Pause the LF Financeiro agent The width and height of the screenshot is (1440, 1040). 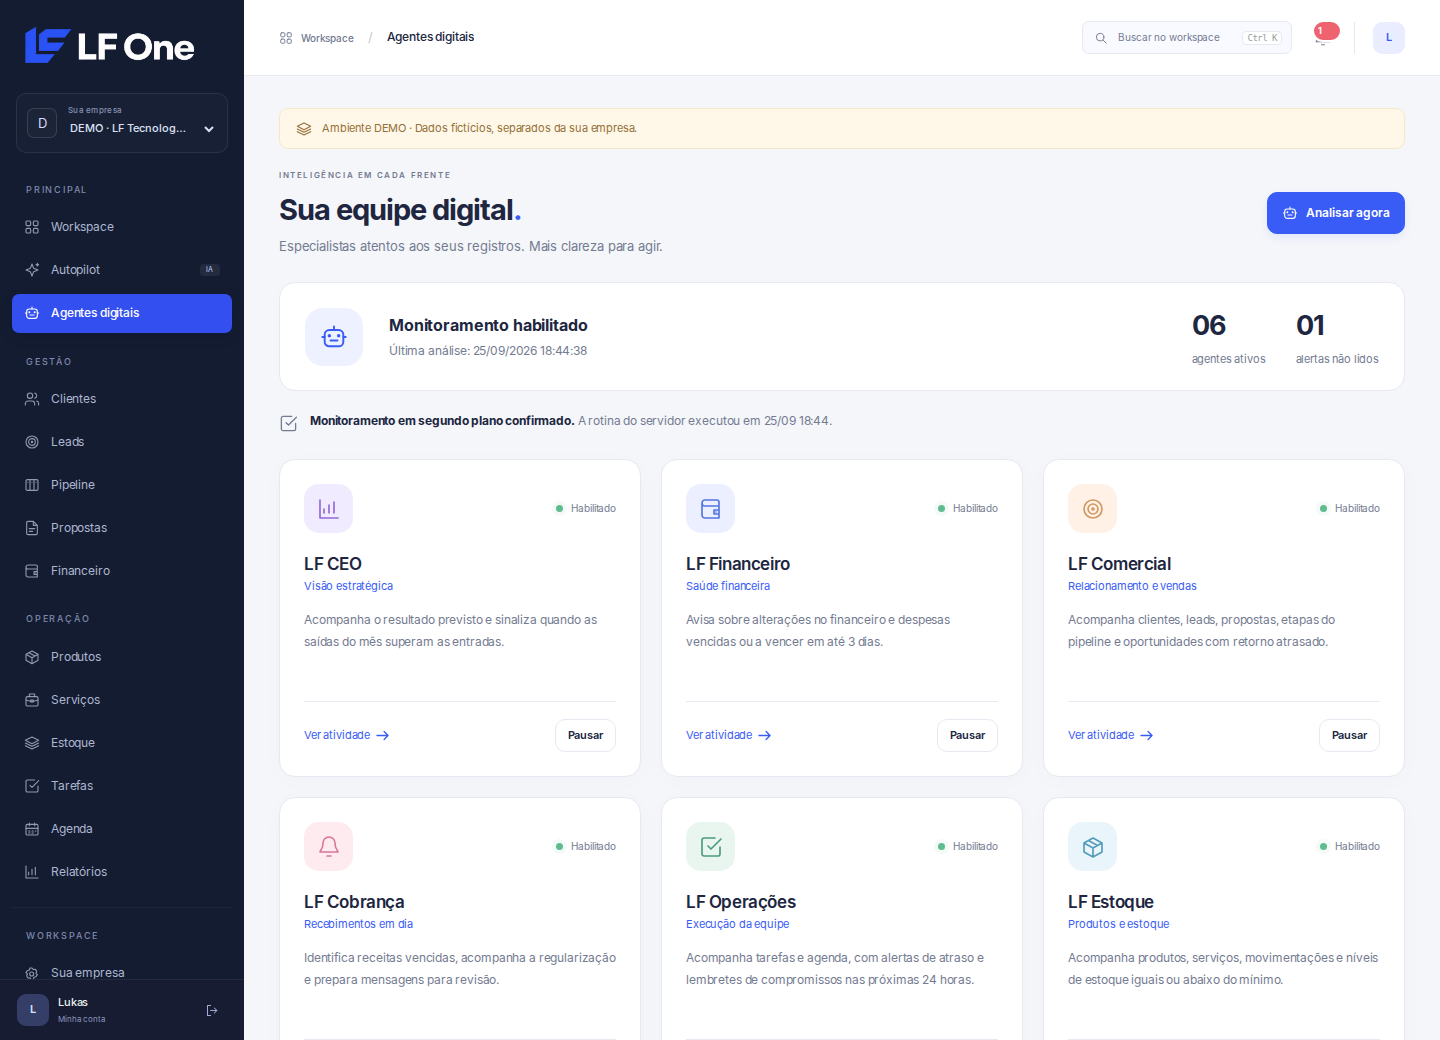(967, 735)
